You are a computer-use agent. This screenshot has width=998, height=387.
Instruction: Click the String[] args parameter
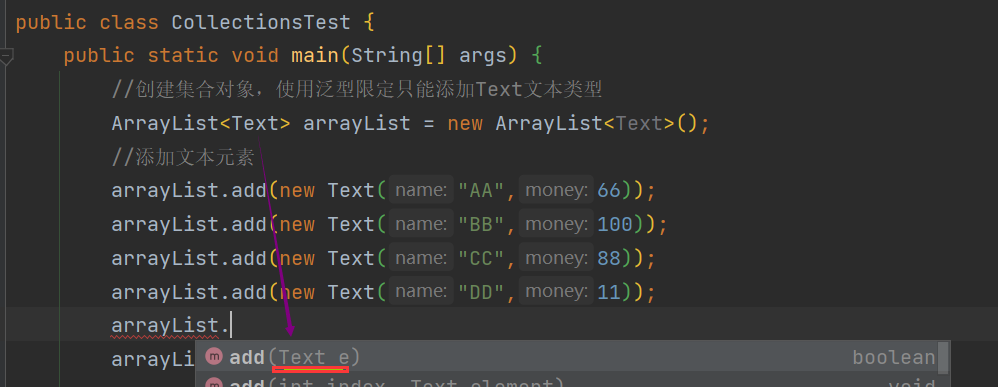429,56
